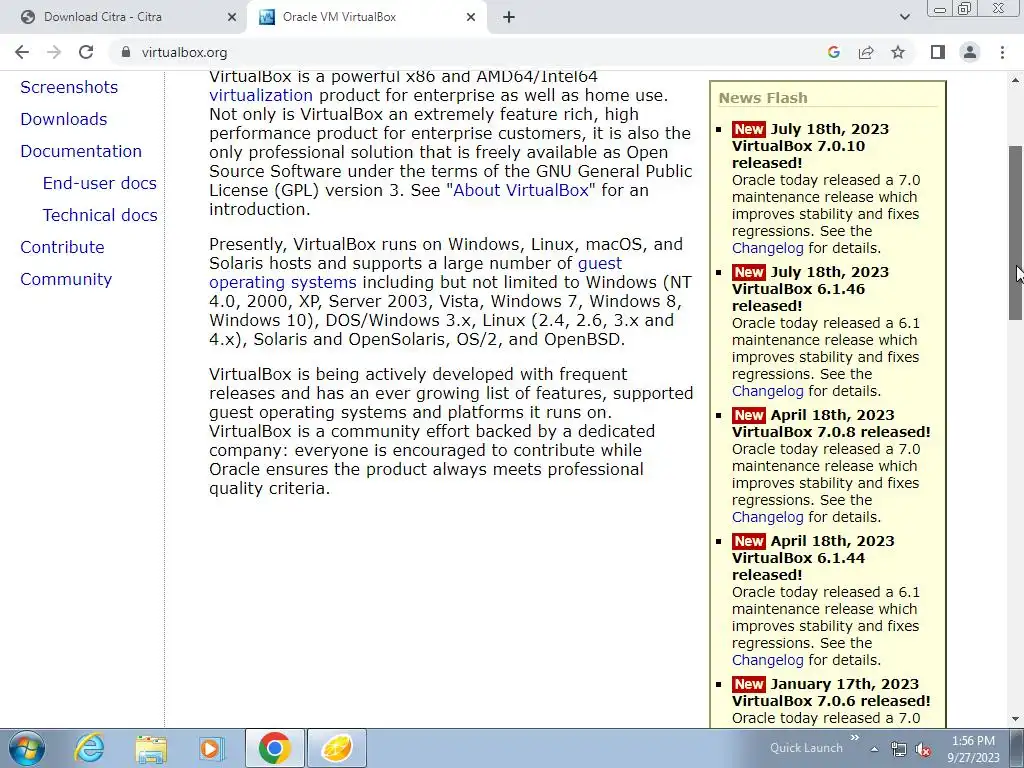The image size is (1024, 768).
Task: Click the July 18th VirtualBox 7.0.10 headline
Action: (x=810, y=146)
